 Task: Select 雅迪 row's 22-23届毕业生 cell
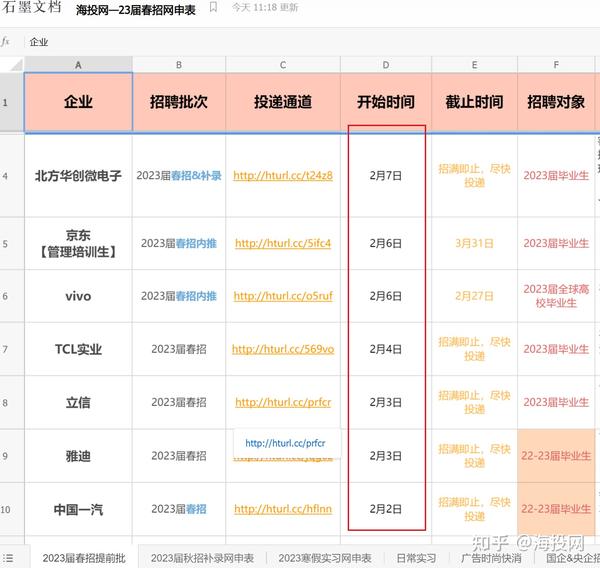click(556, 455)
